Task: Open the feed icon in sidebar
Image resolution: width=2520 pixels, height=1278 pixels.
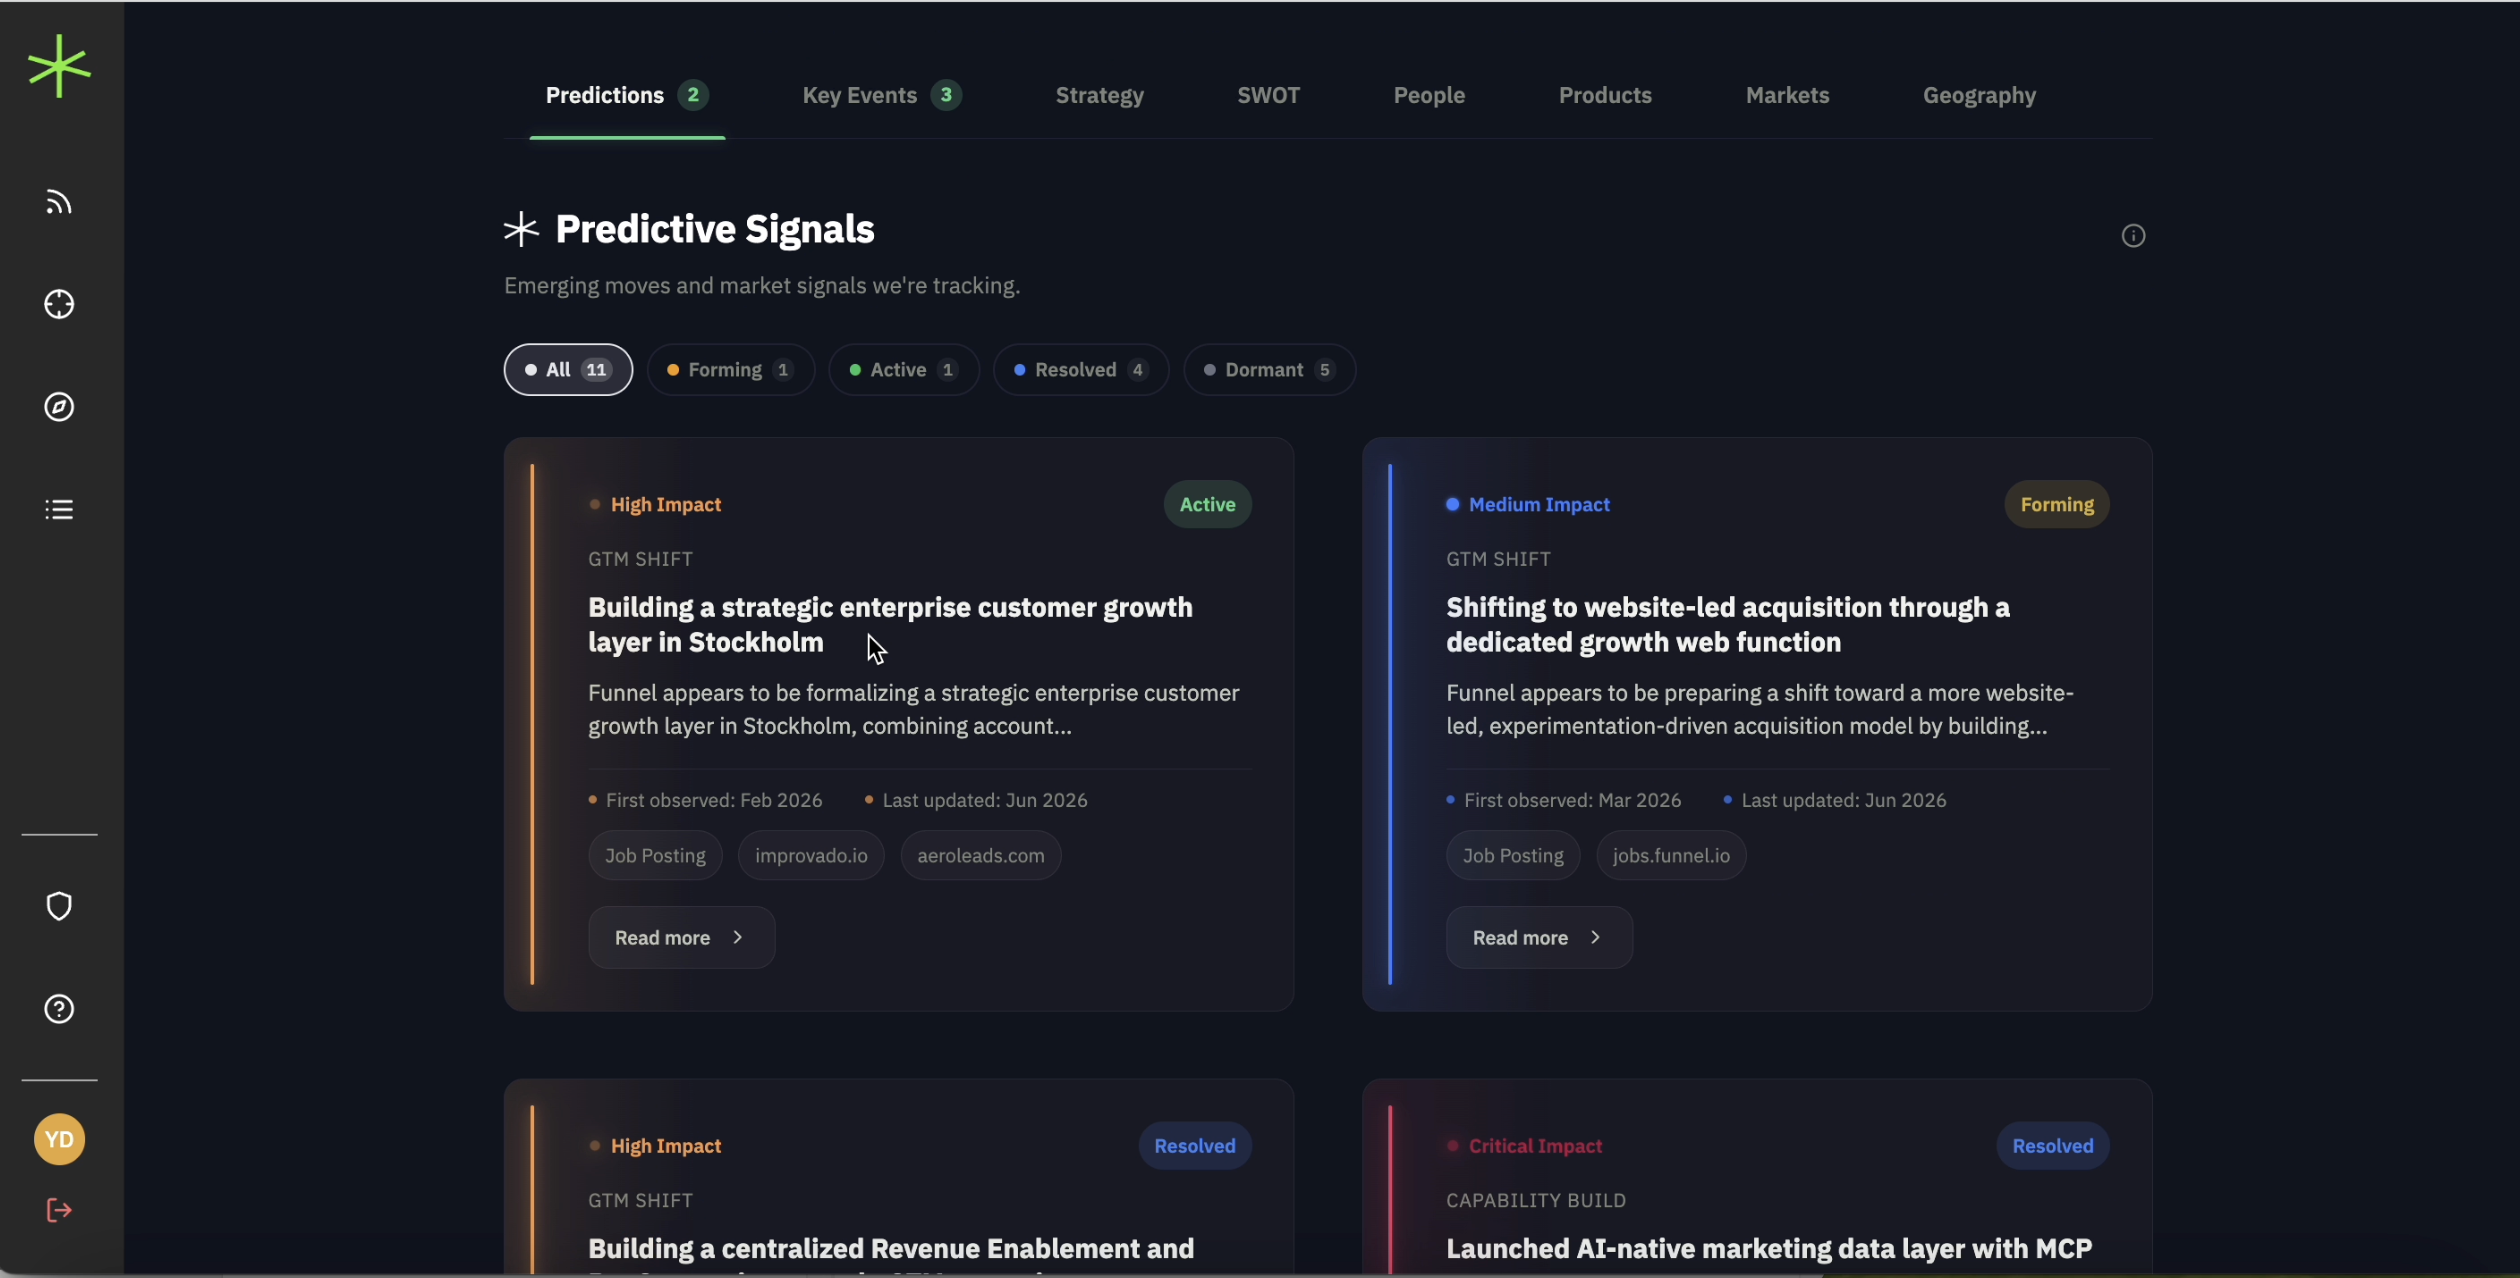Action: tap(59, 202)
